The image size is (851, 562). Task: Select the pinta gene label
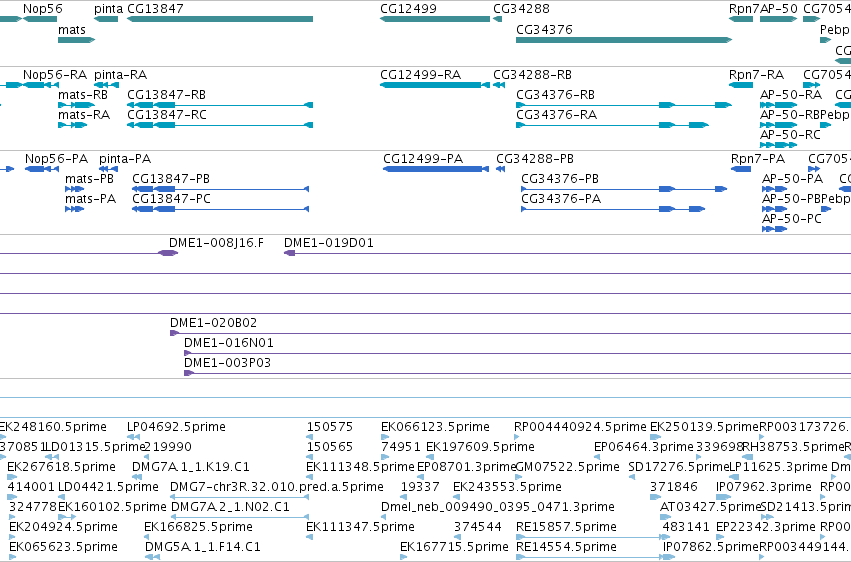click(108, 9)
